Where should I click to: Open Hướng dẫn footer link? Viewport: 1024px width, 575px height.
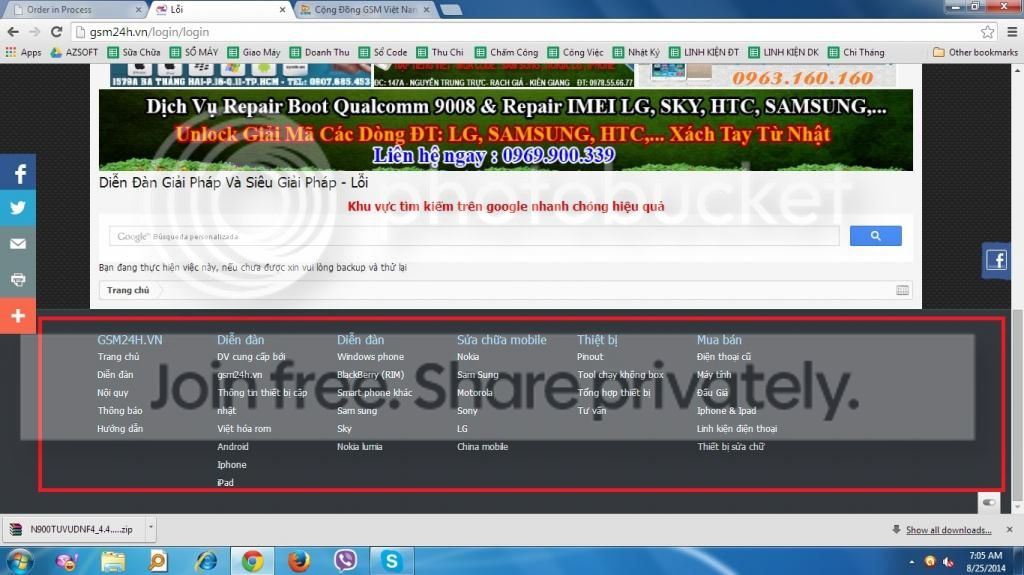[120, 429]
